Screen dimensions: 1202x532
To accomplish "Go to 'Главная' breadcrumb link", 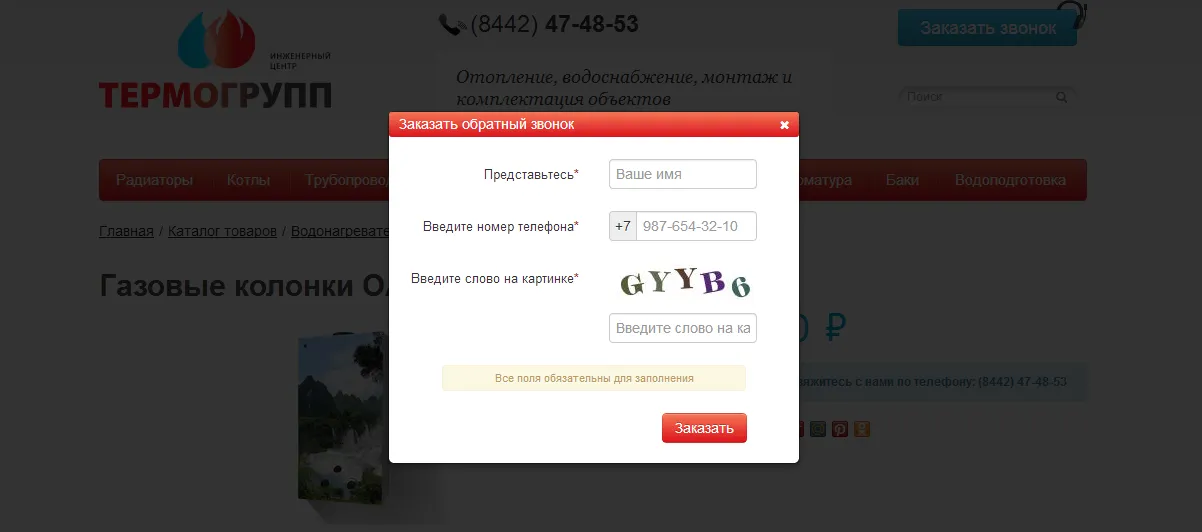I will [127, 231].
